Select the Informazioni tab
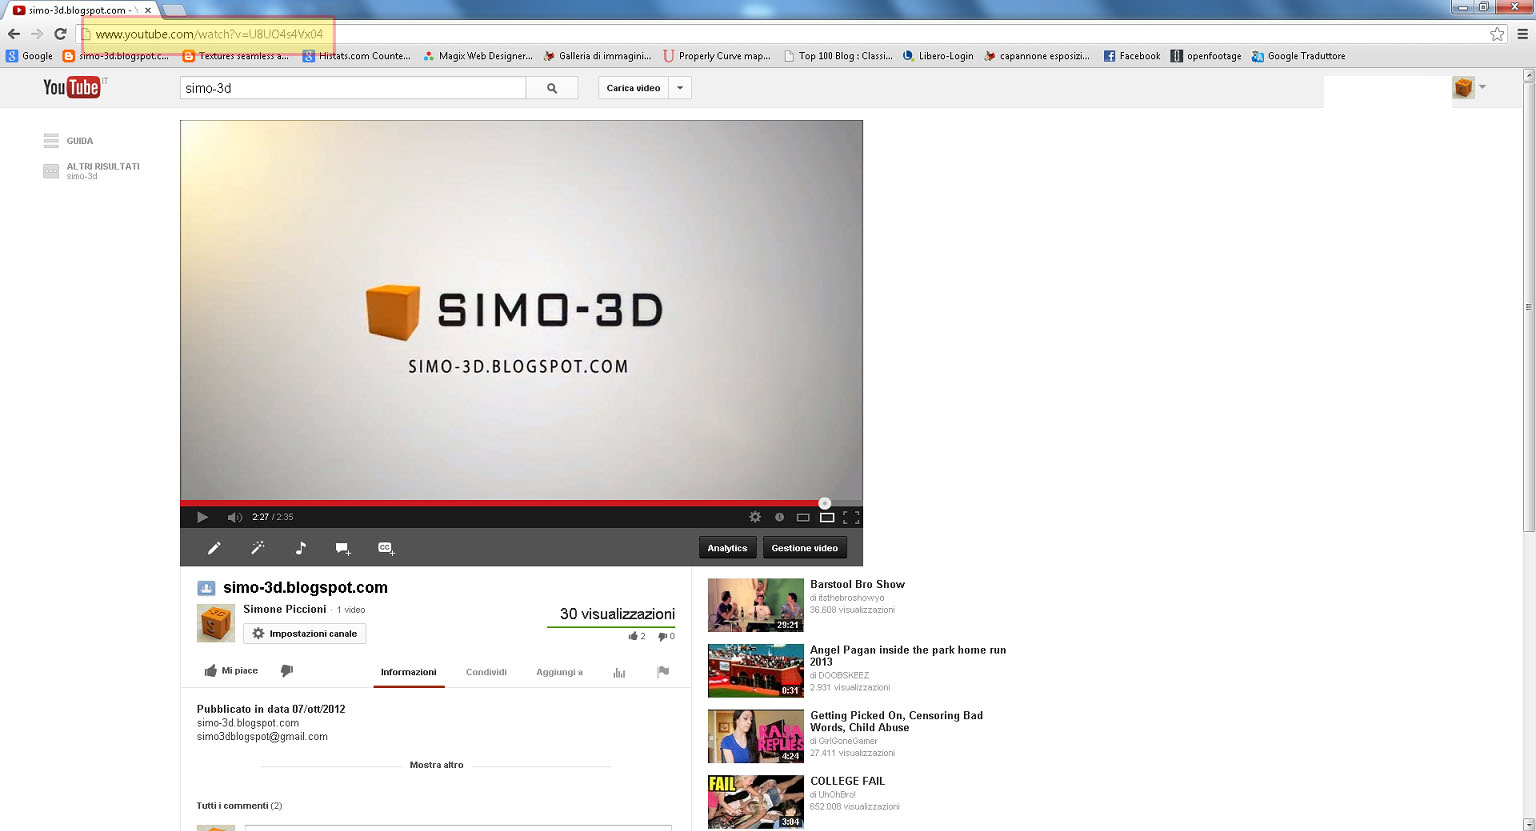This screenshot has width=1536, height=831. tap(408, 672)
